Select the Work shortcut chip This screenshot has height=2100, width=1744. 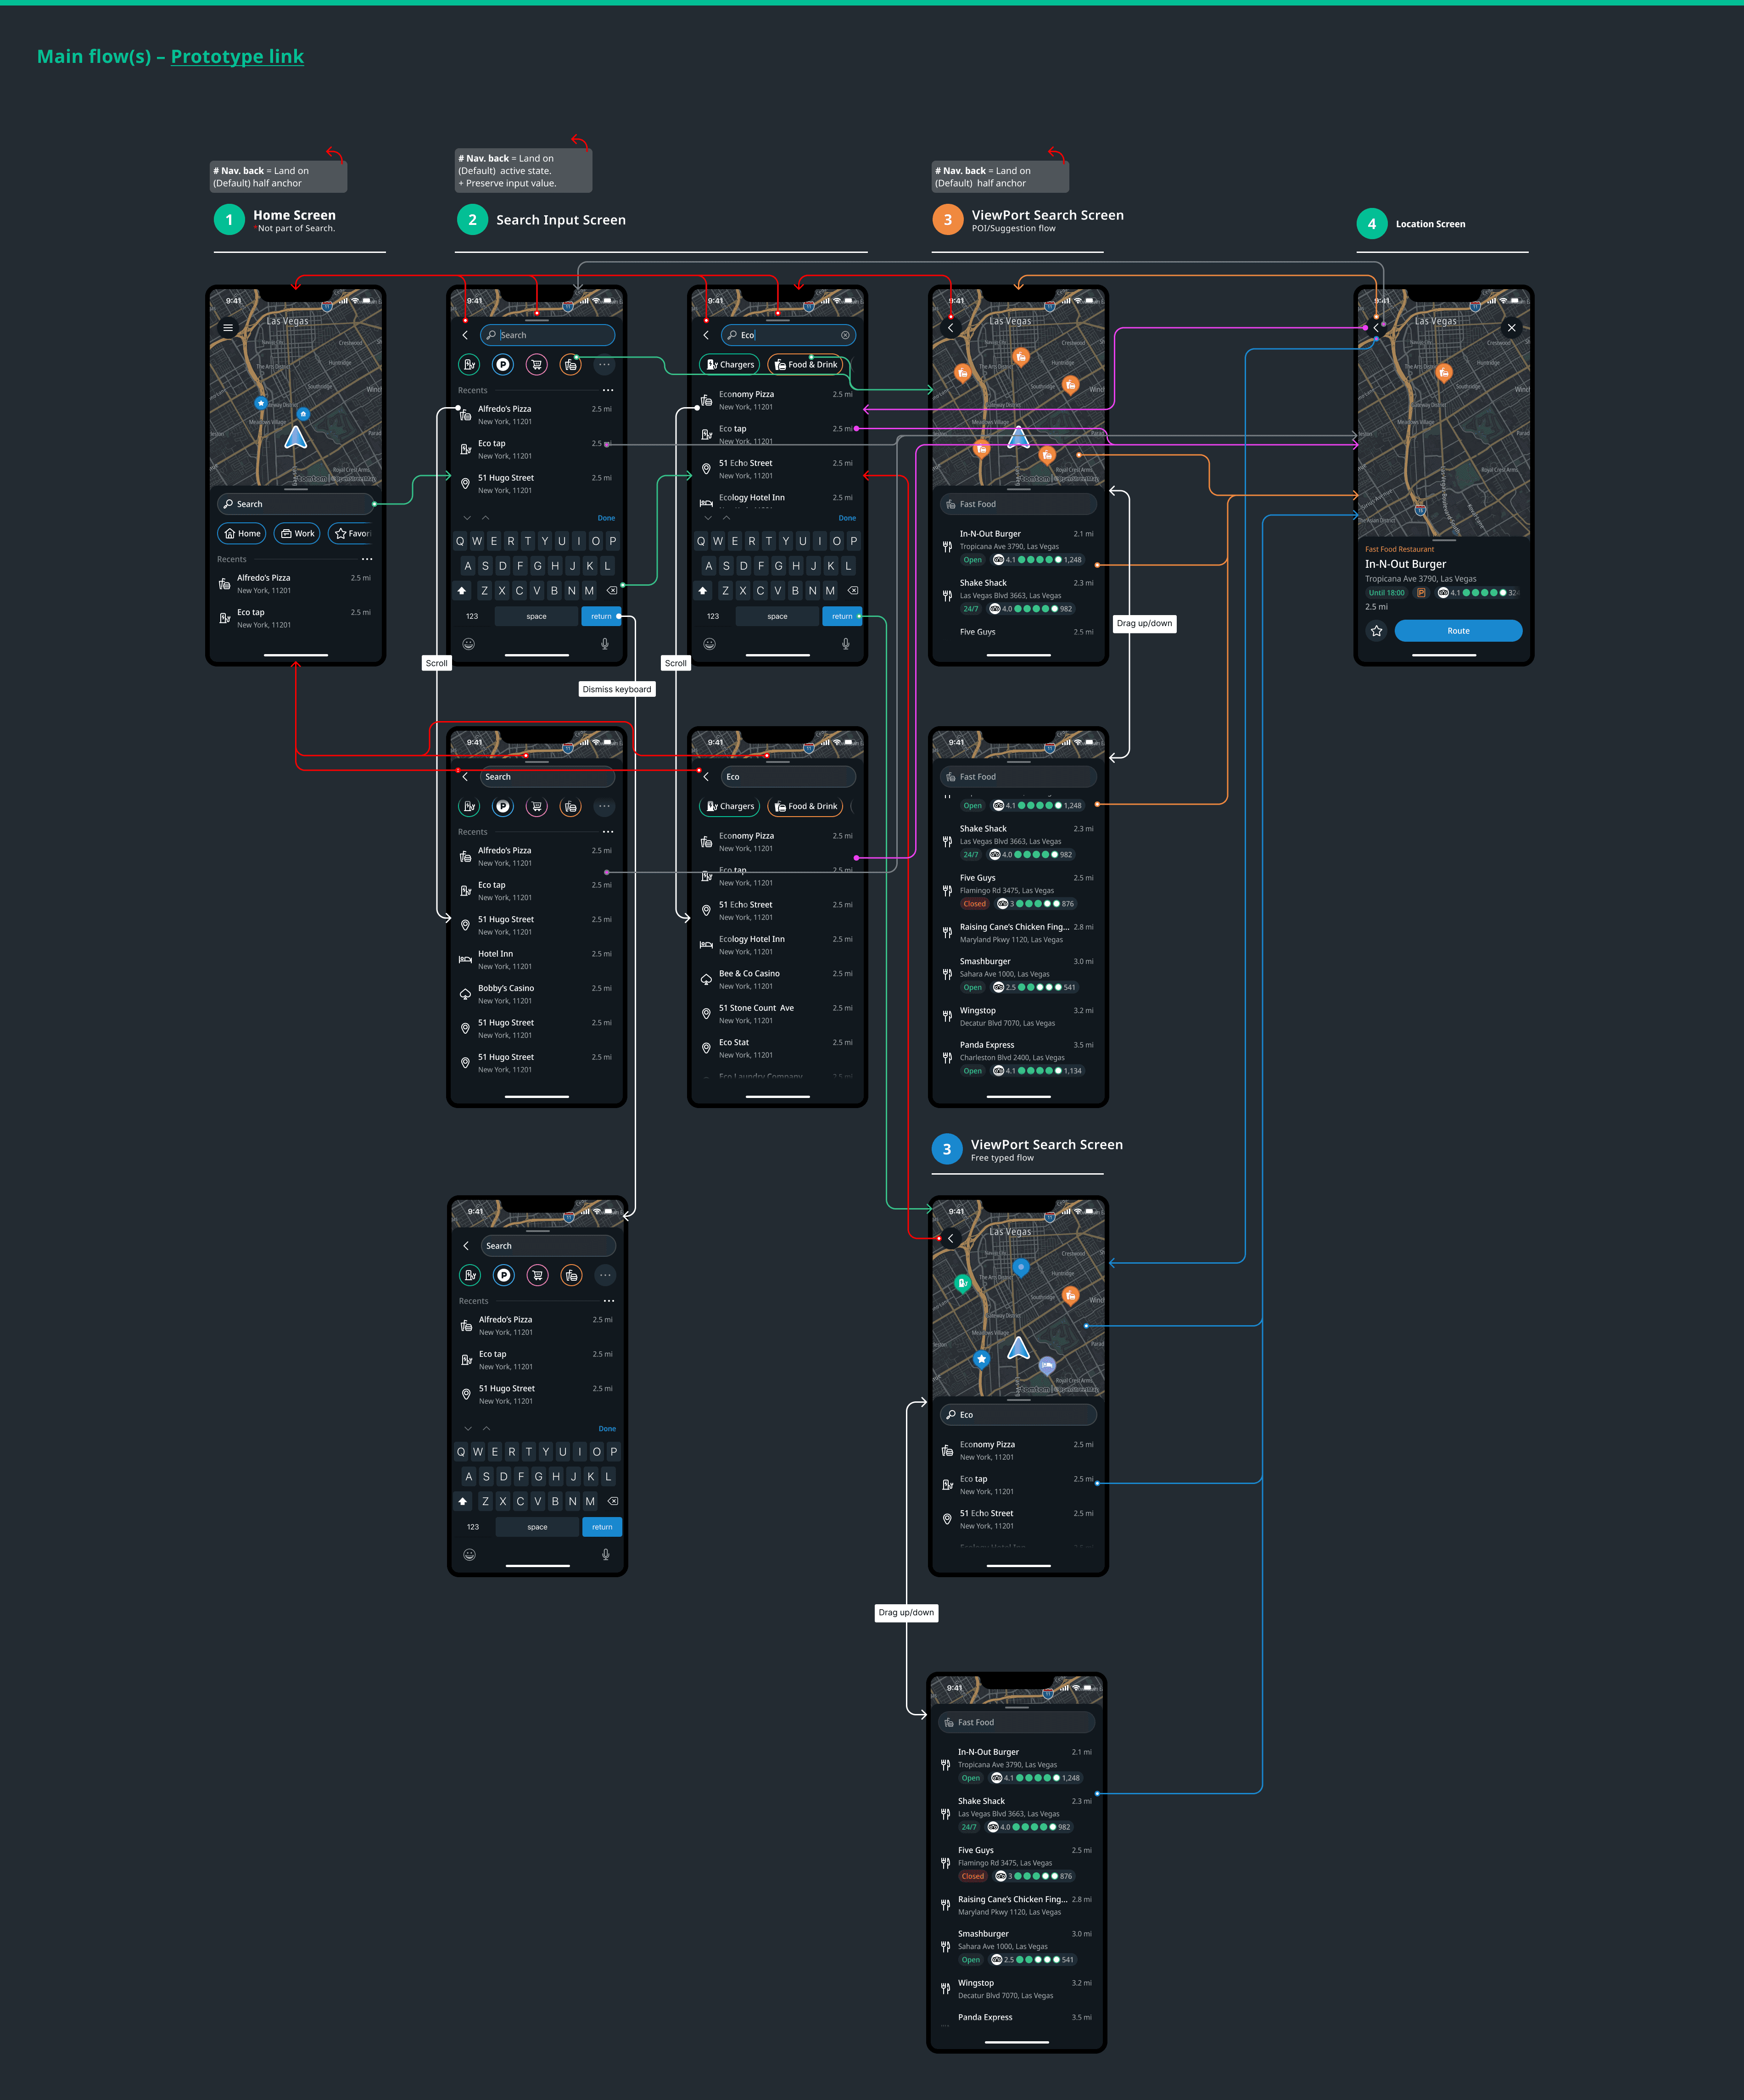click(297, 533)
